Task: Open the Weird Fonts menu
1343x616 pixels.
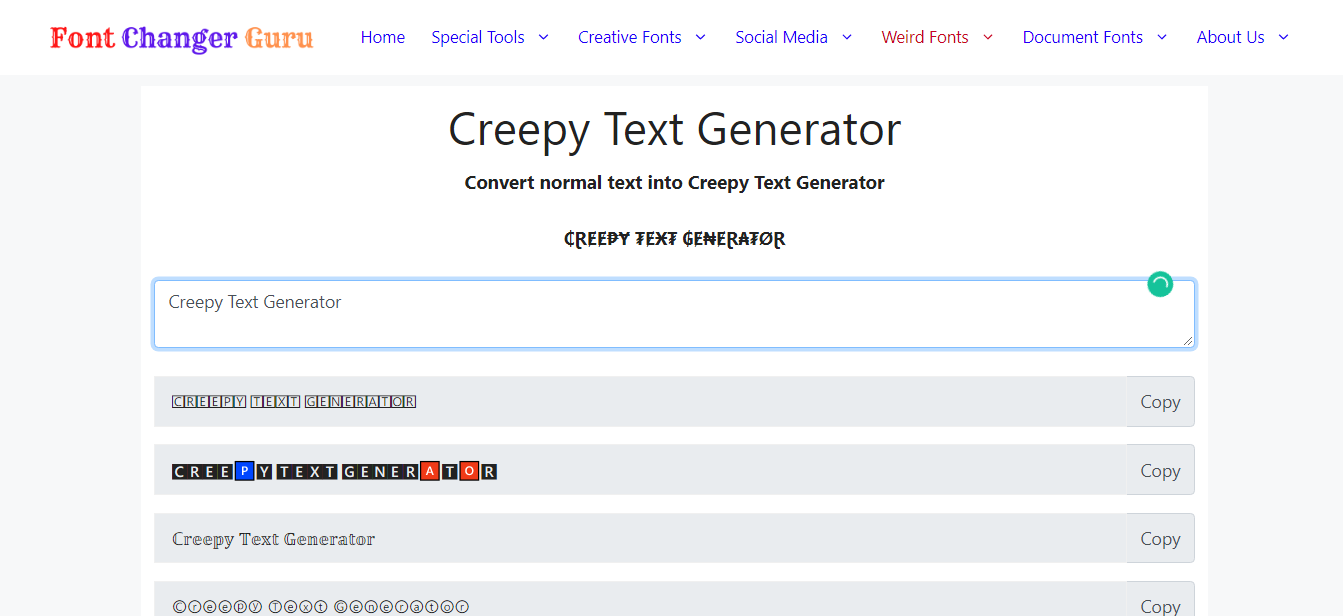Action: point(924,37)
